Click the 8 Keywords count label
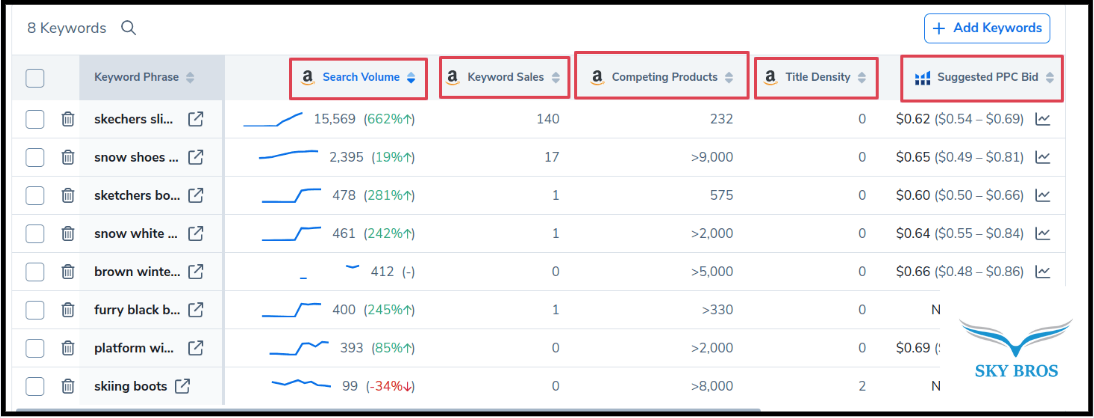This screenshot has height=418, width=1094. 67,28
